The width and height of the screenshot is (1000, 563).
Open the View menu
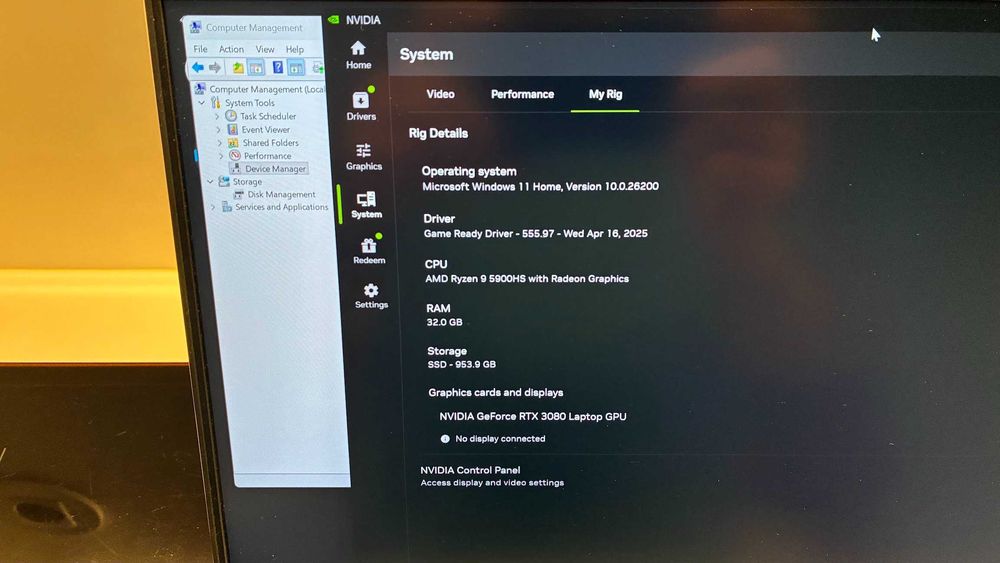(265, 49)
